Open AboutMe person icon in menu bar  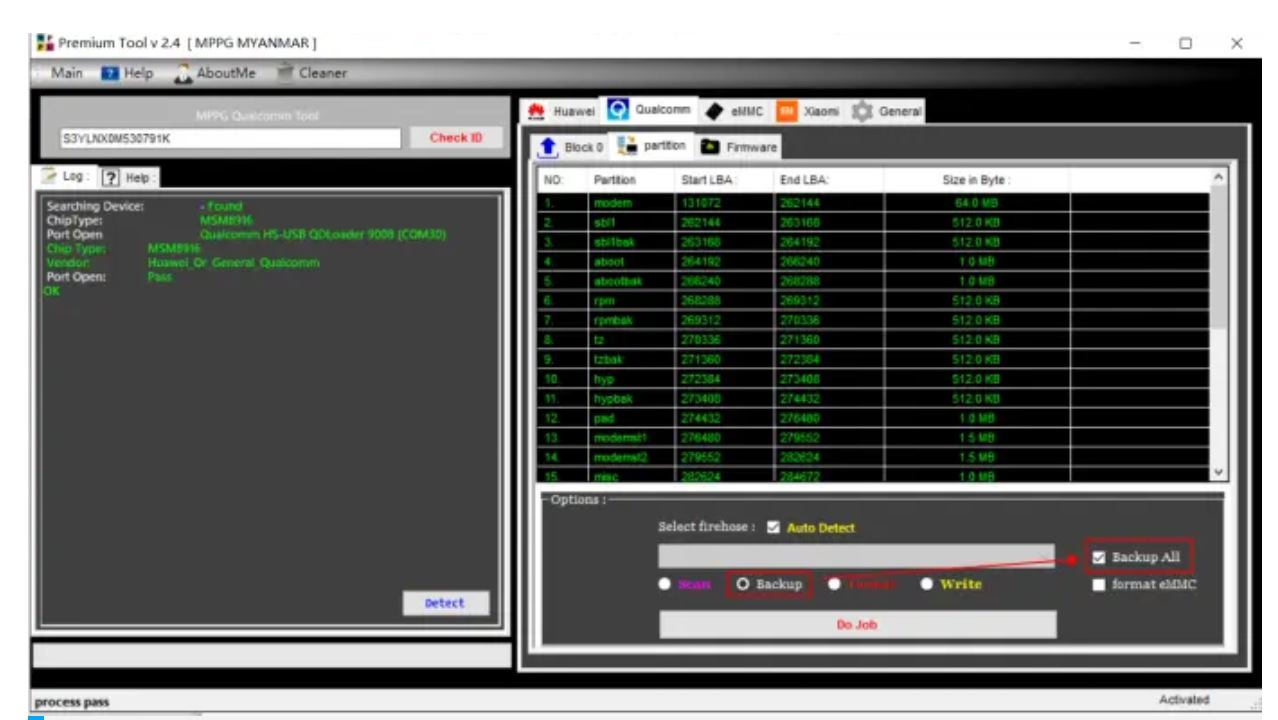click(183, 73)
